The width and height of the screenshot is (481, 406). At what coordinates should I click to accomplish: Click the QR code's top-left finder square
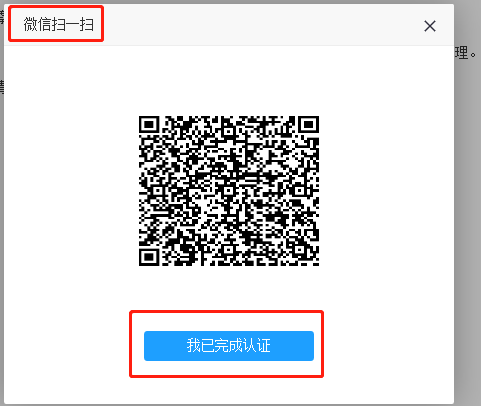[149, 125]
